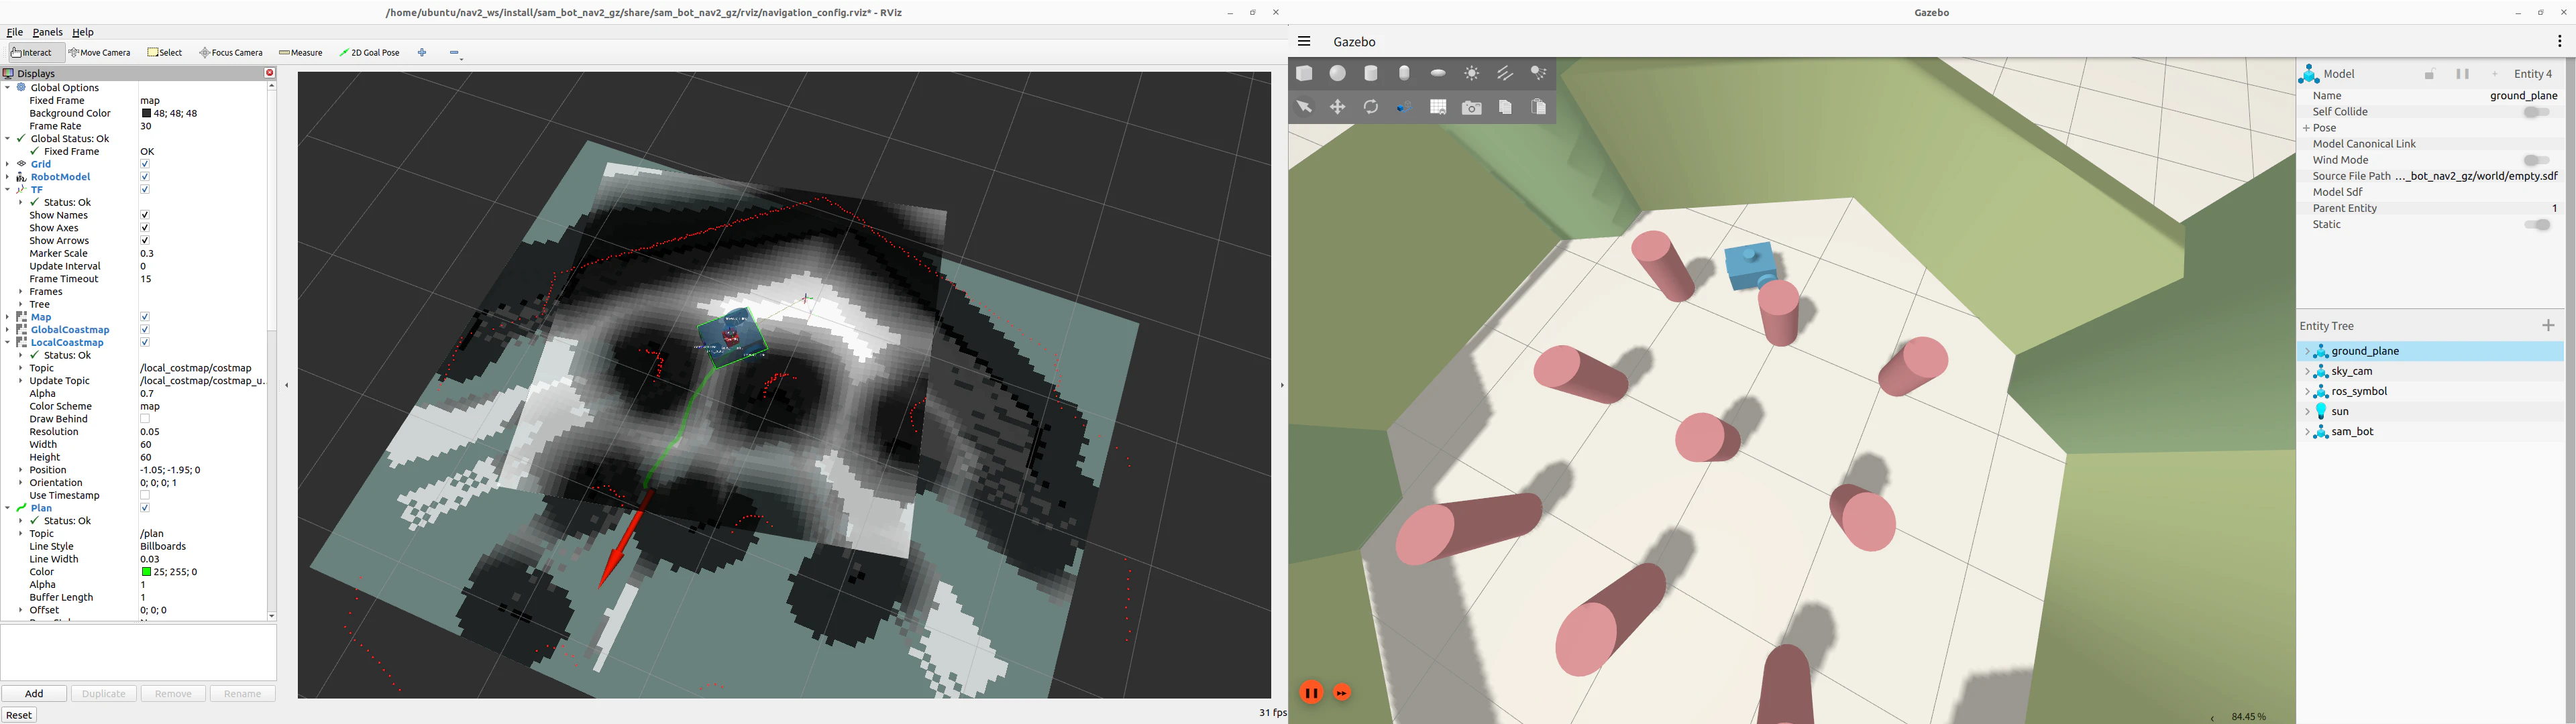Screen dimensions: 2576x724
Task: Turn on the Self Collide switch
Action: point(2537,112)
